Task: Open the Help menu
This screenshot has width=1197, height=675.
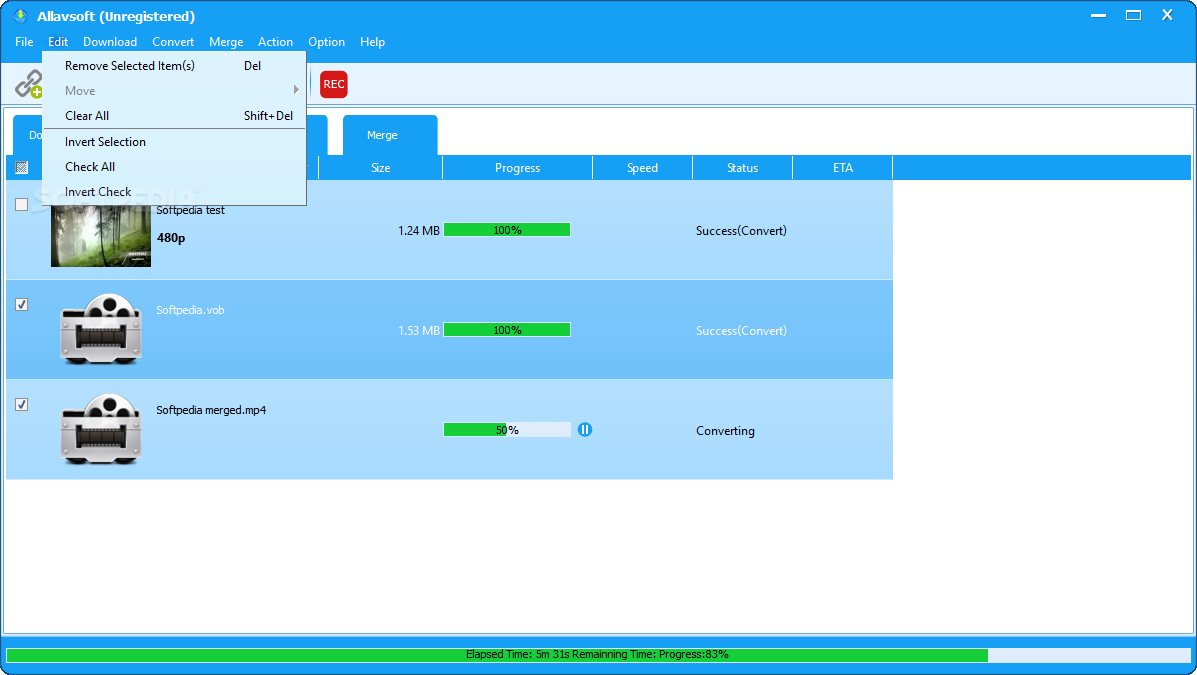Action: pos(372,41)
